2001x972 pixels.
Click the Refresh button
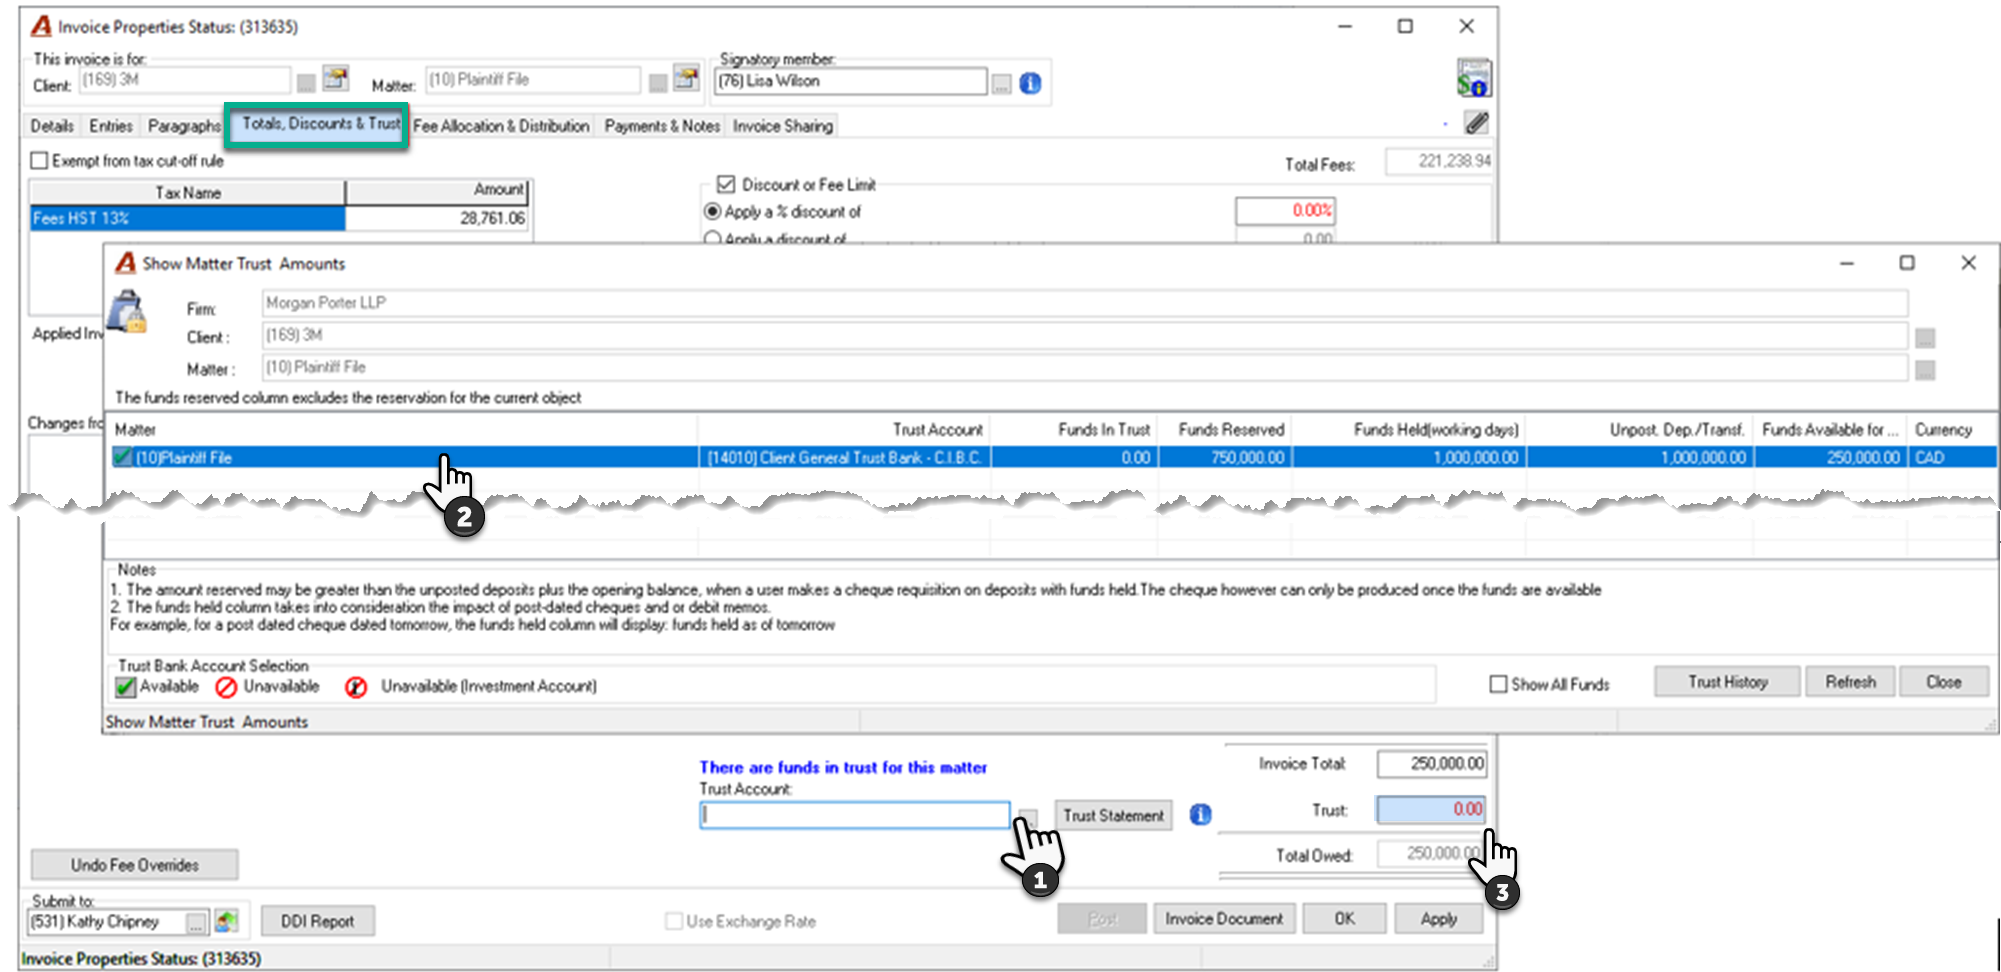click(x=1850, y=682)
